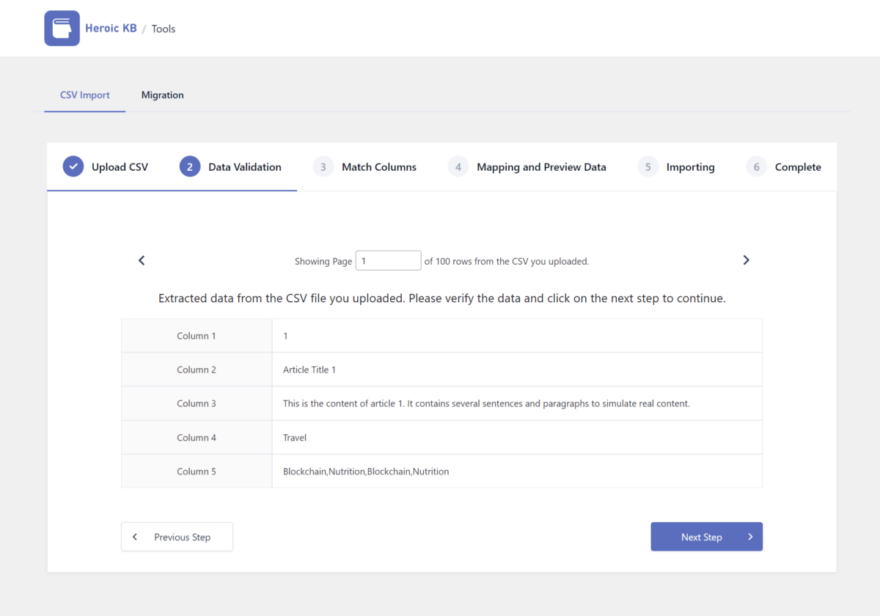Click the step 3 circle for Match Columns
Viewport: 880px width, 616px height.
tap(325, 166)
